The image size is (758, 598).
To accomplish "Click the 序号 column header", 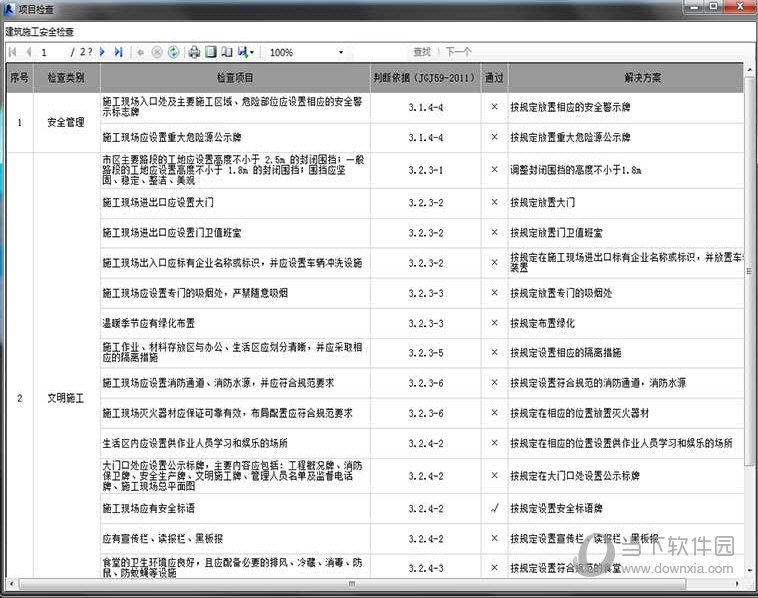I will tap(19, 78).
